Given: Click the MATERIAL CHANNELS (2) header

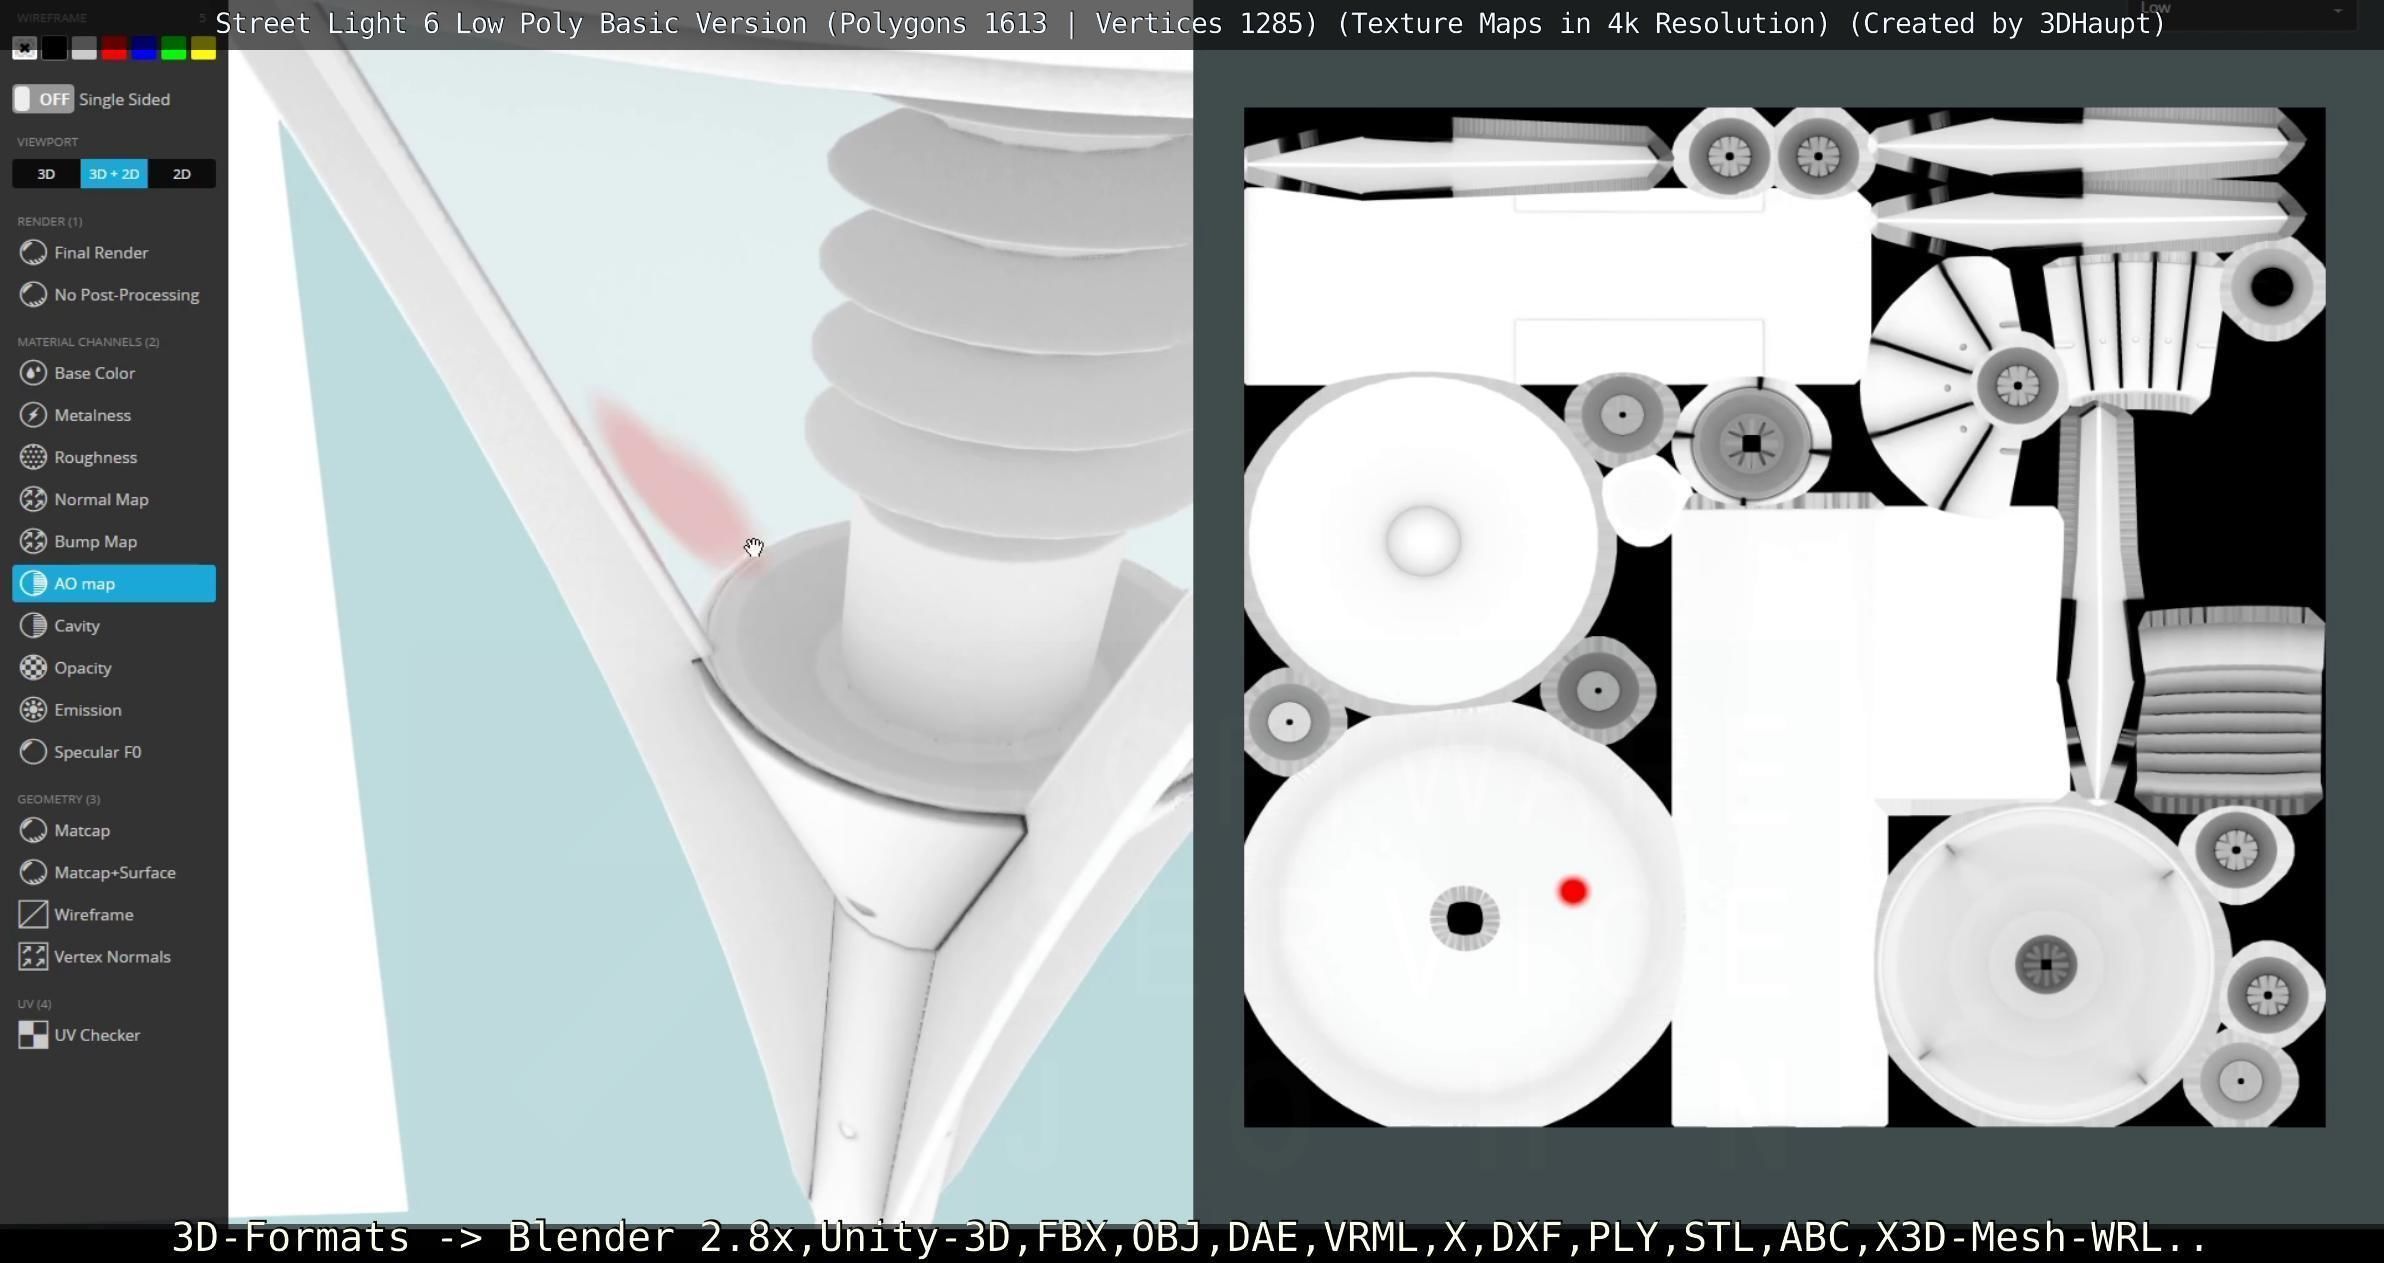Looking at the screenshot, I should coord(88,342).
